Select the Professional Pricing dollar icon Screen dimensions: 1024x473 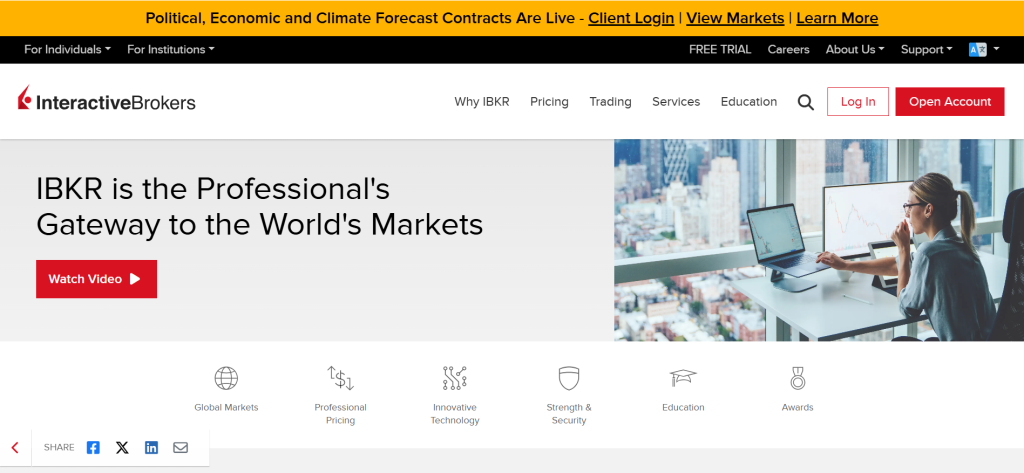click(340, 378)
